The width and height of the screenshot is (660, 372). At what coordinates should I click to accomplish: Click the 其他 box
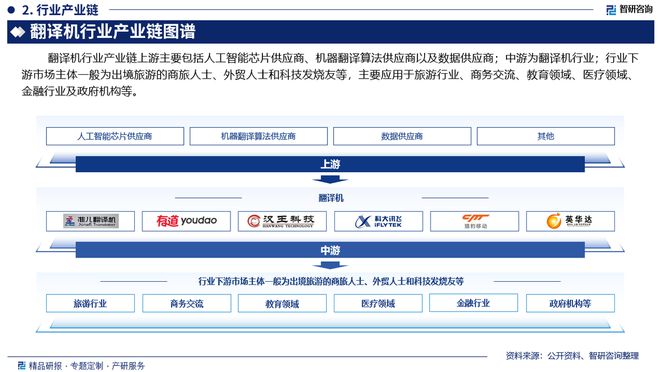click(x=546, y=136)
